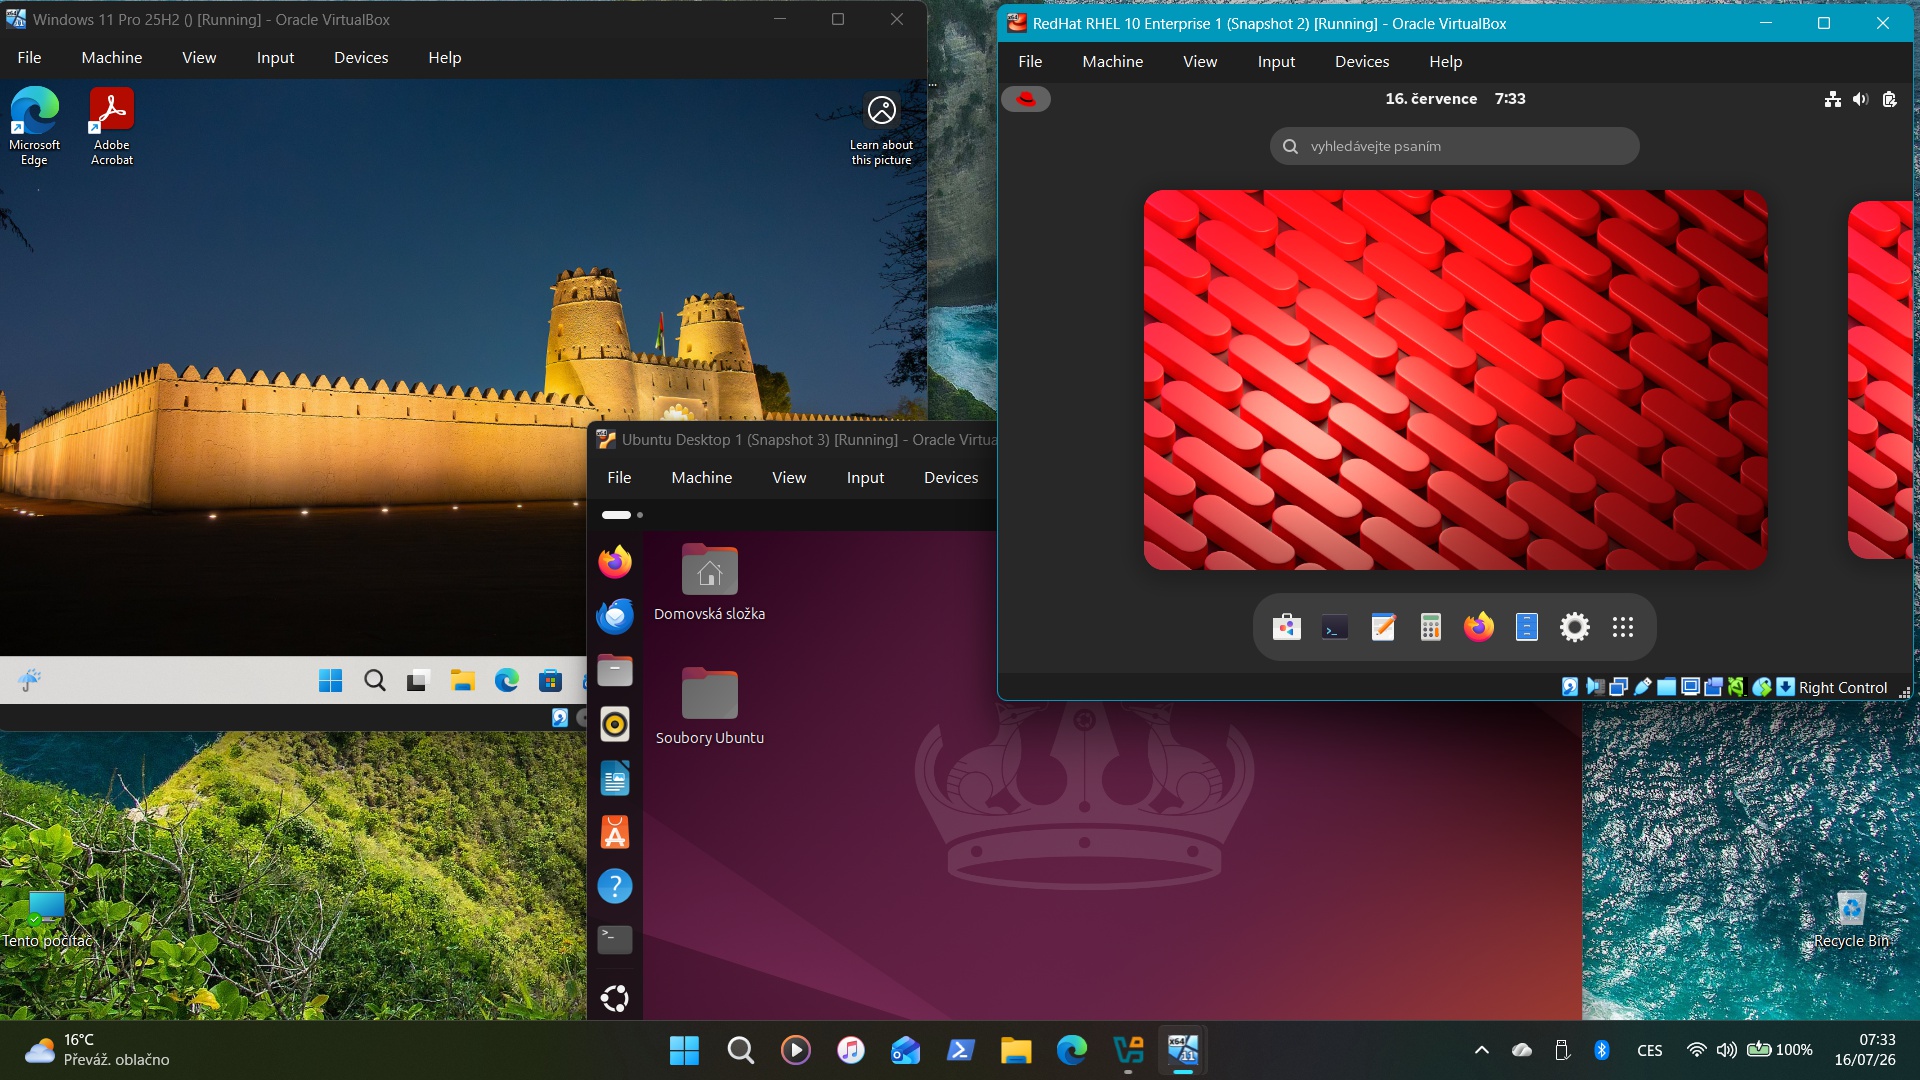Open Input menu in RHEL VM window
Screen dimensions: 1920x1080
tap(1276, 62)
